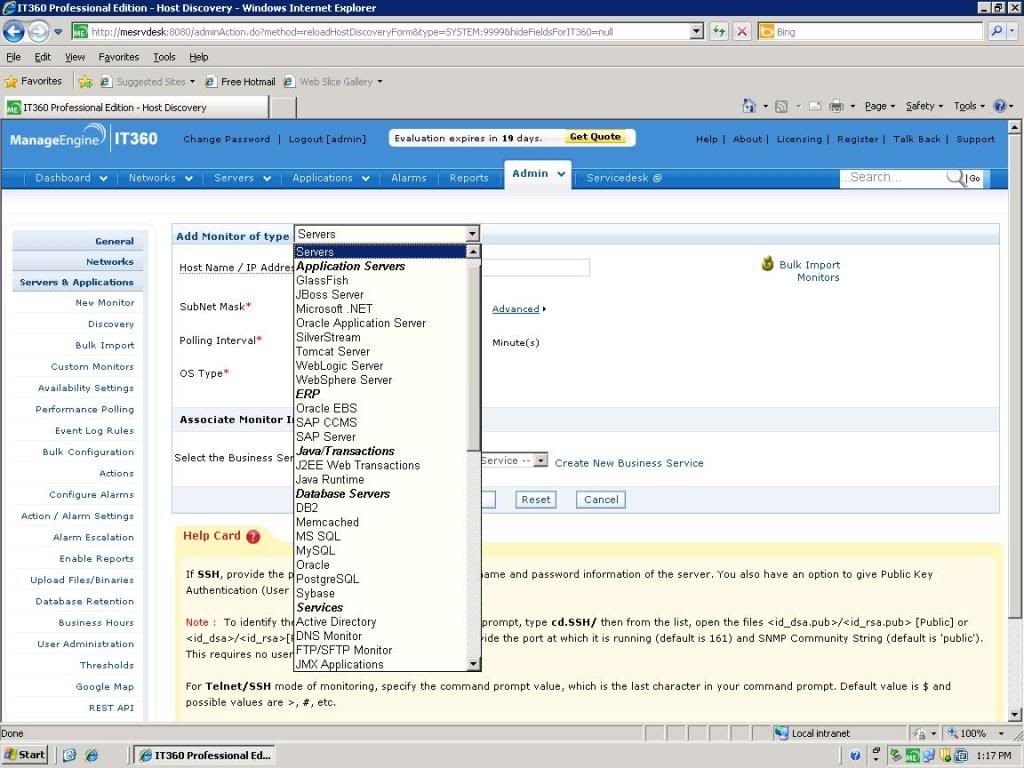Screen dimensions: 1024x768
Task: Click the dropdown list scroll down arrow
Action: pyautogui.click(x=474, y=664)
